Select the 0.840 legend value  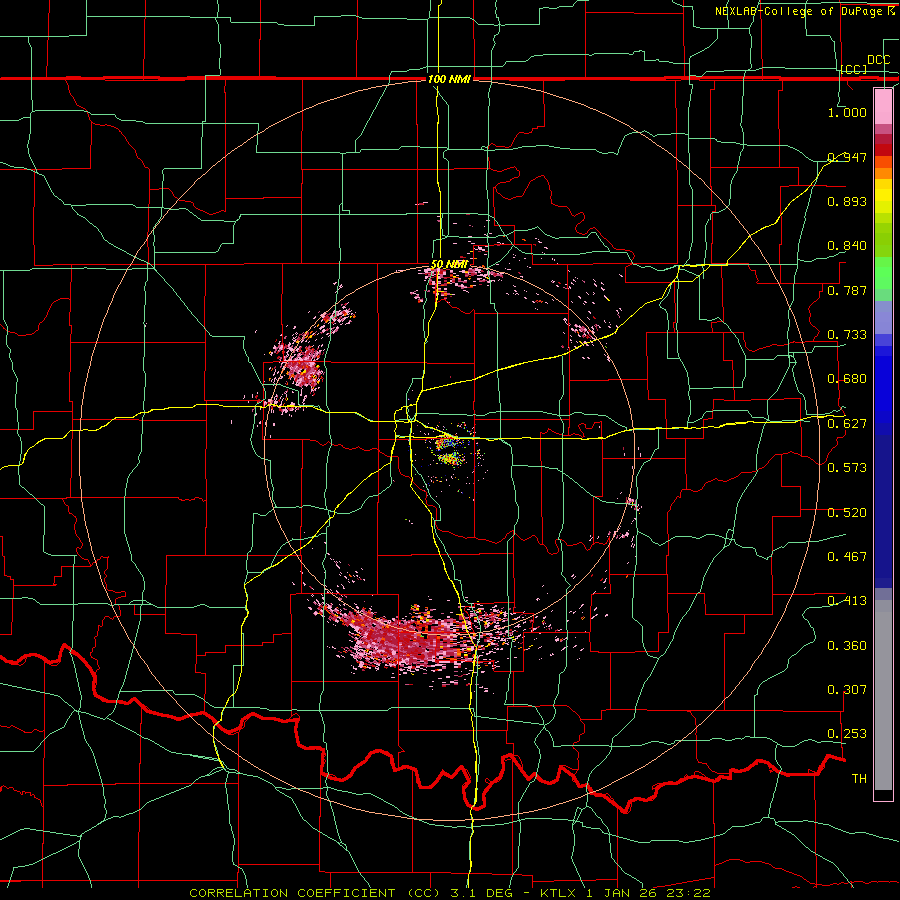point(847,246)
